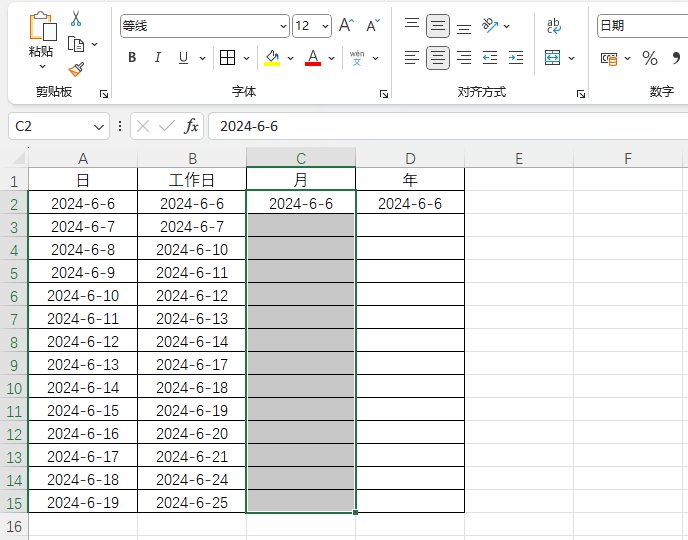The width and height of the screenshot is (688, 540).
Task: Apply yellow fill color bucket
Action: [272, 57]
